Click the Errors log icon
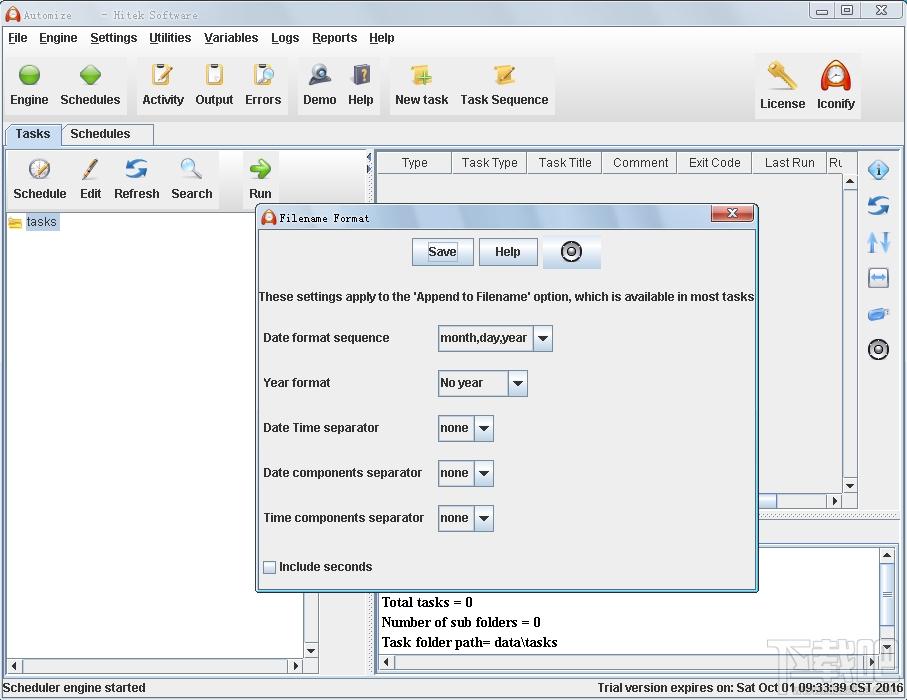Image resolution: width=907 pixels, height=700 pixels. (263, 75)
